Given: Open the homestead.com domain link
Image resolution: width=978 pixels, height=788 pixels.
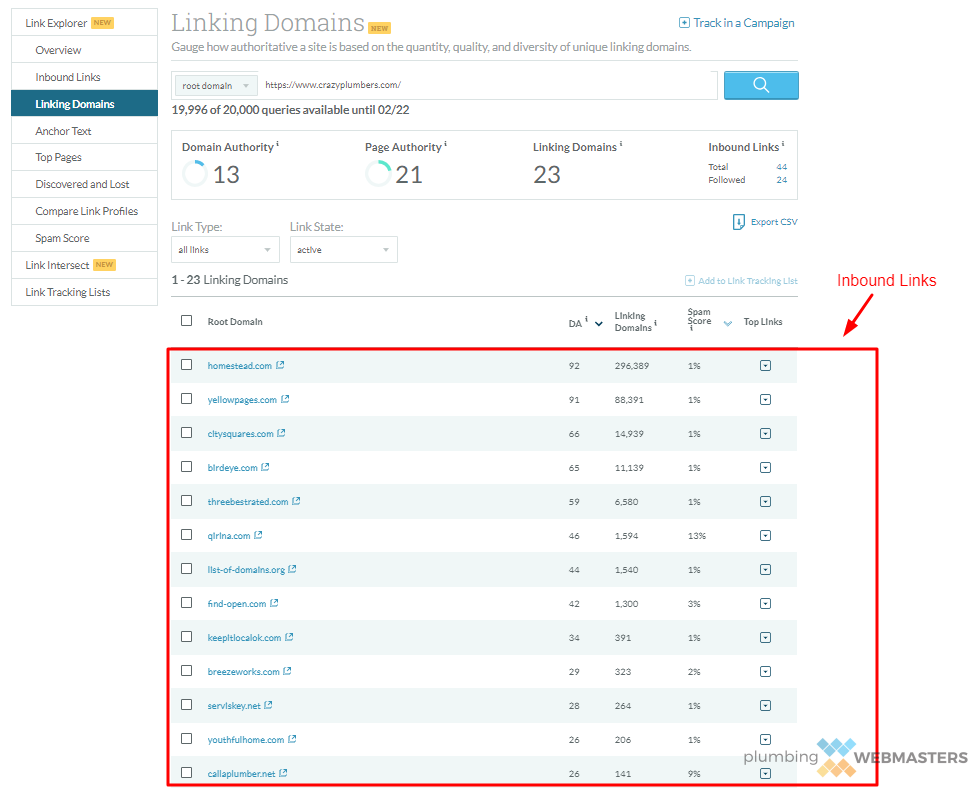Looking at the screenshot, I should [240, 366].
